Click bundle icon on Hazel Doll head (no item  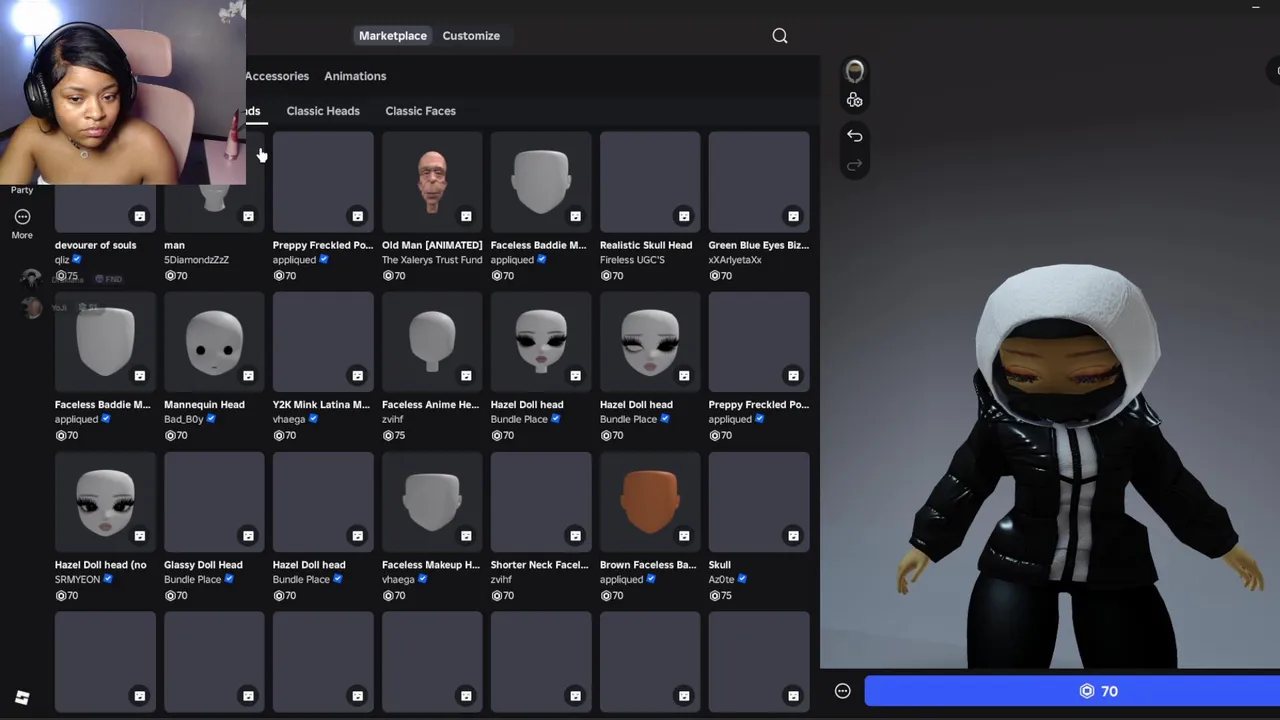(x=139, y=536)
